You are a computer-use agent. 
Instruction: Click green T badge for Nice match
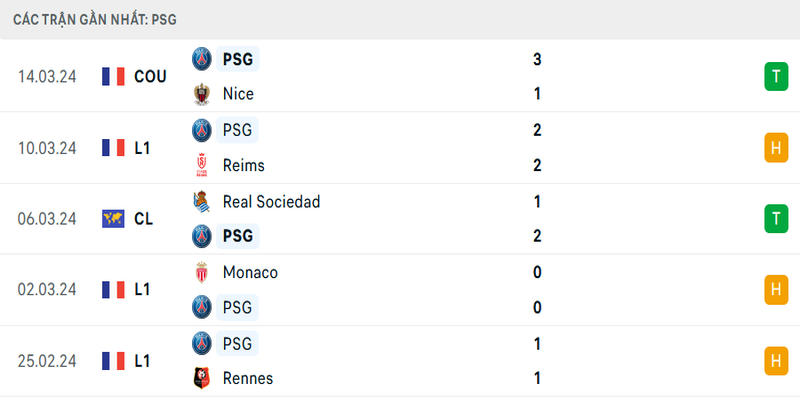coord(775,76)
